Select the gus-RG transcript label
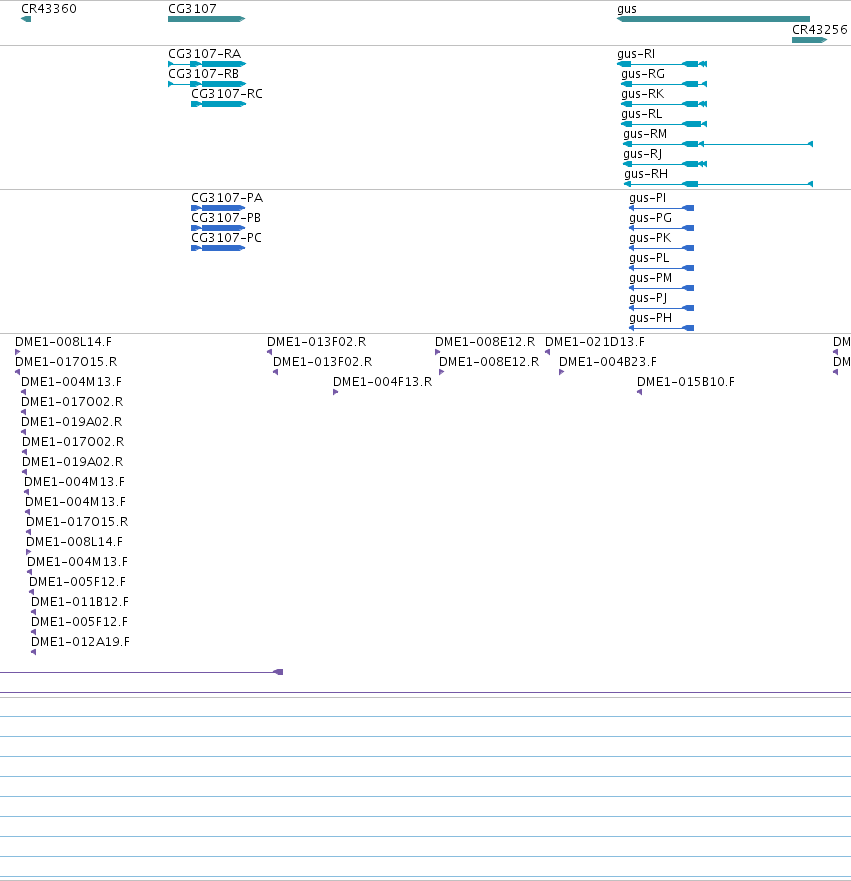 pos(643,74)
